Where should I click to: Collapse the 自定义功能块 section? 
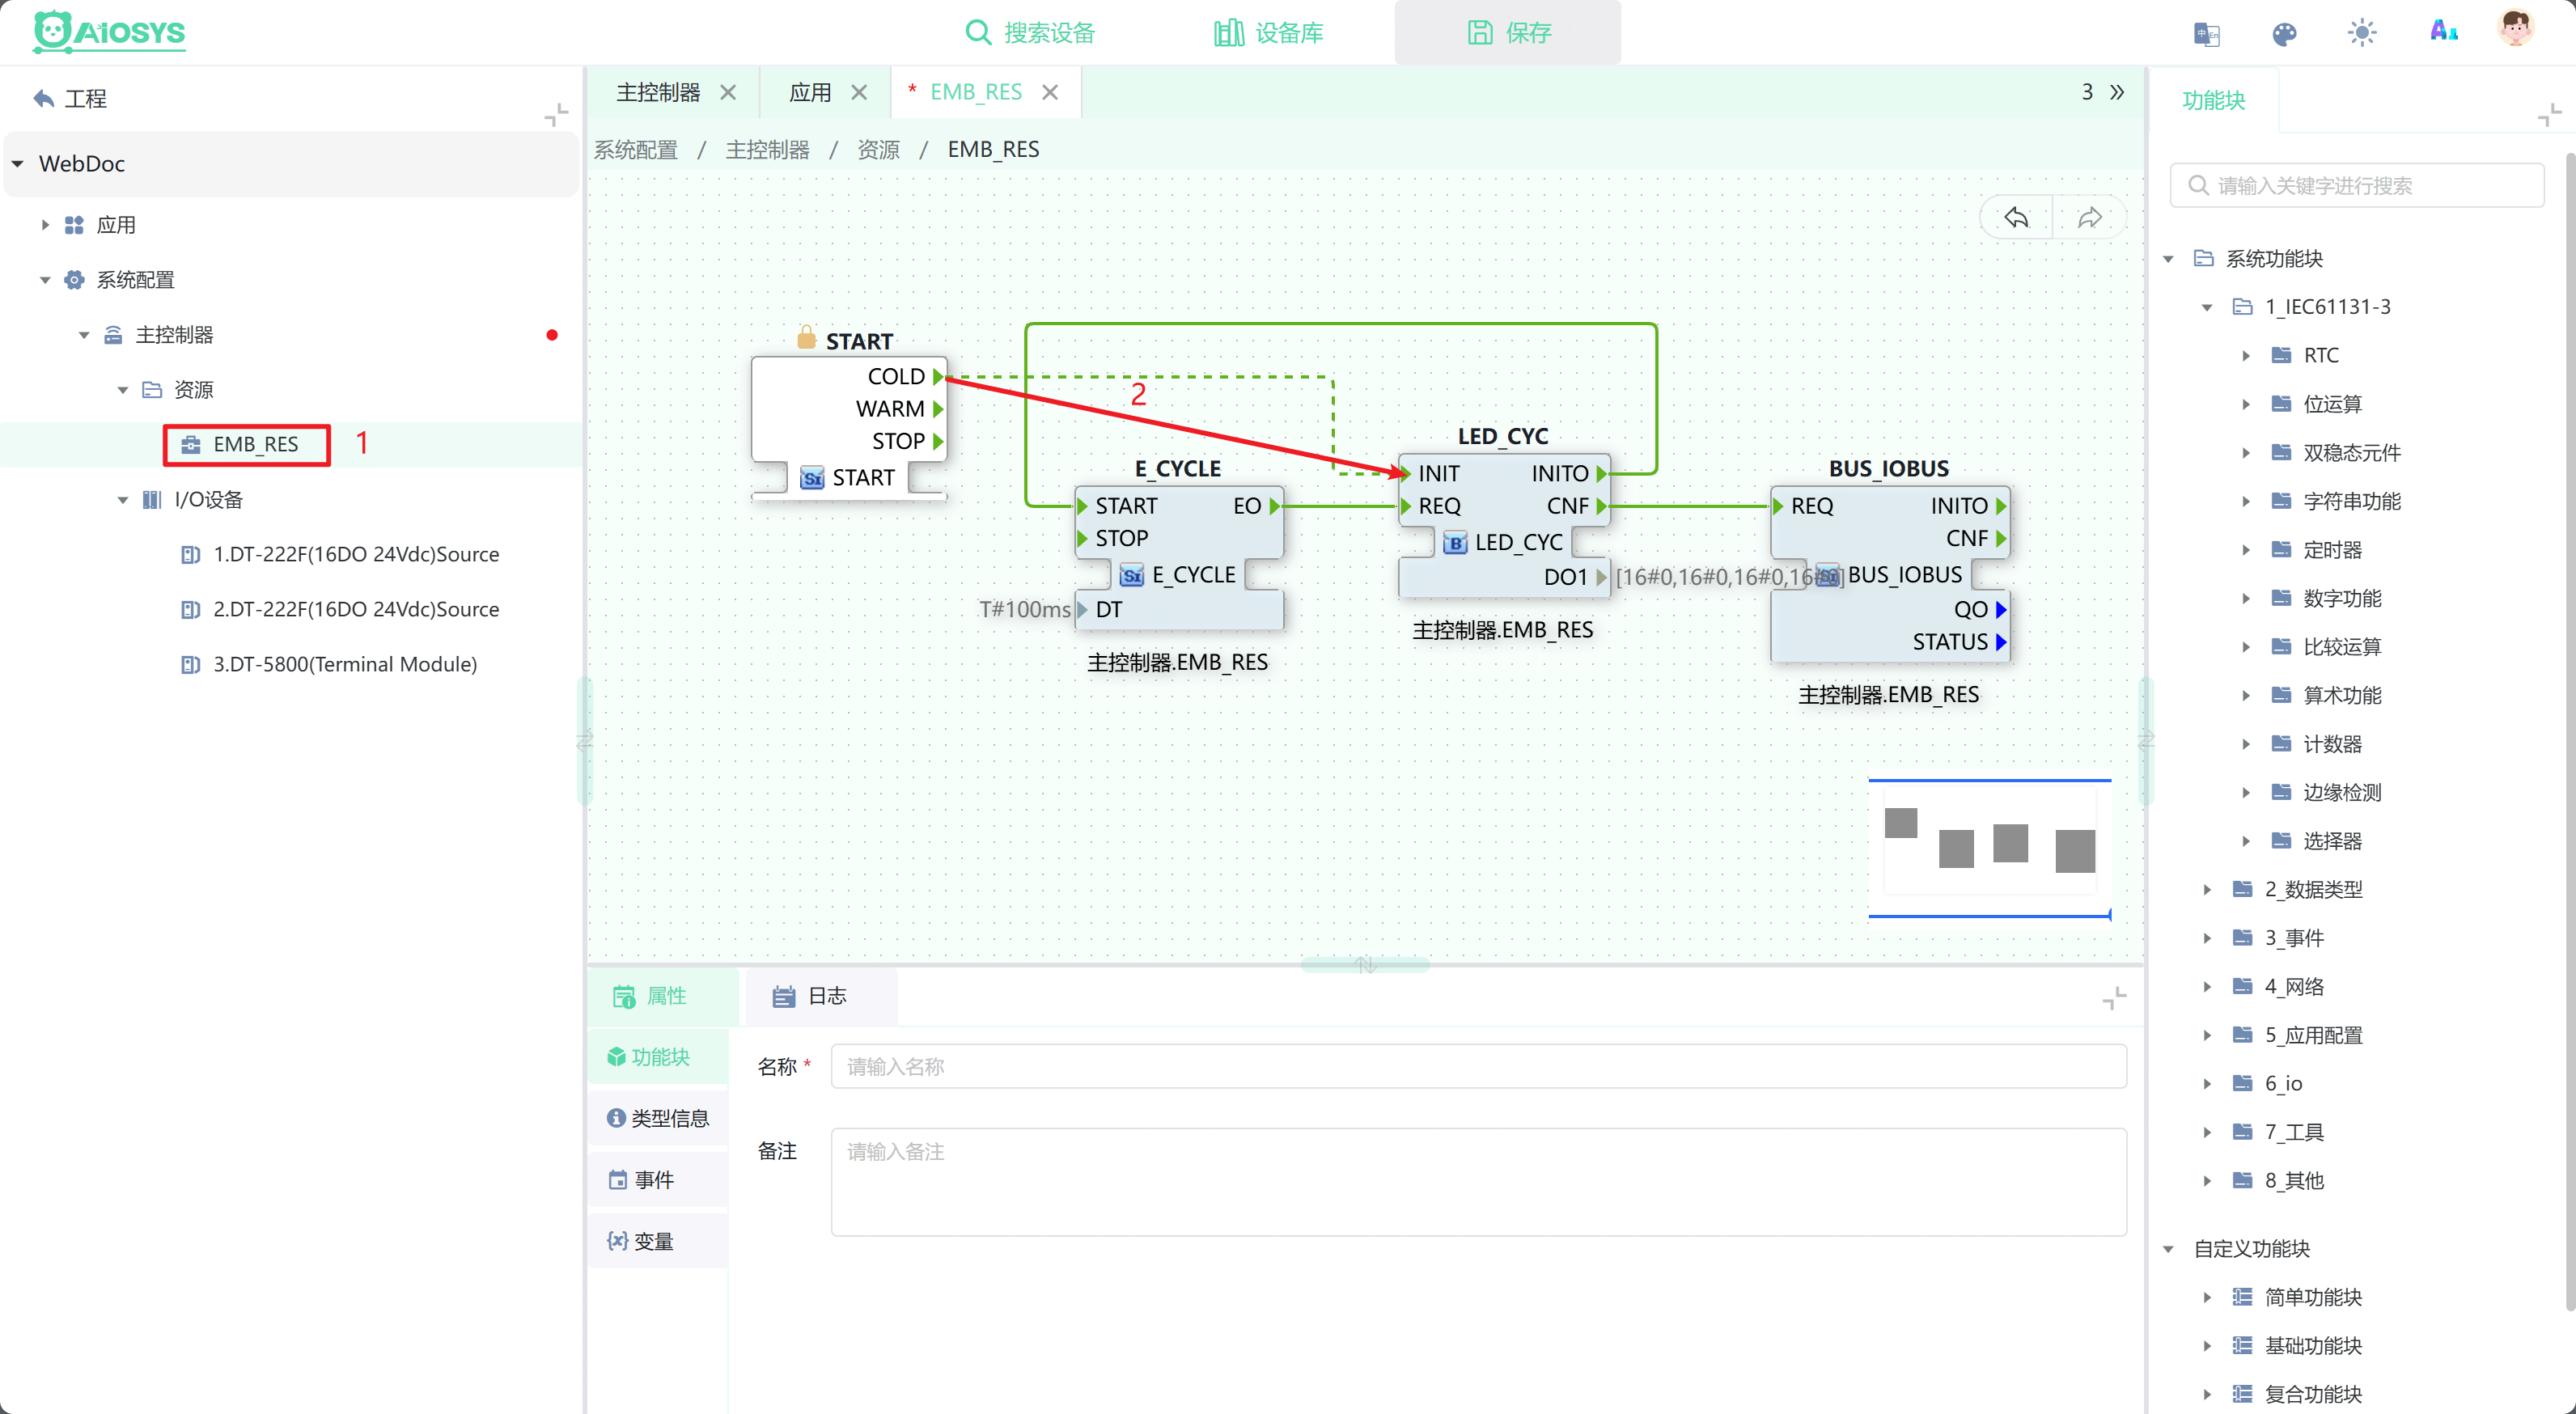pyautogui.click(x=2168, y=1249)
